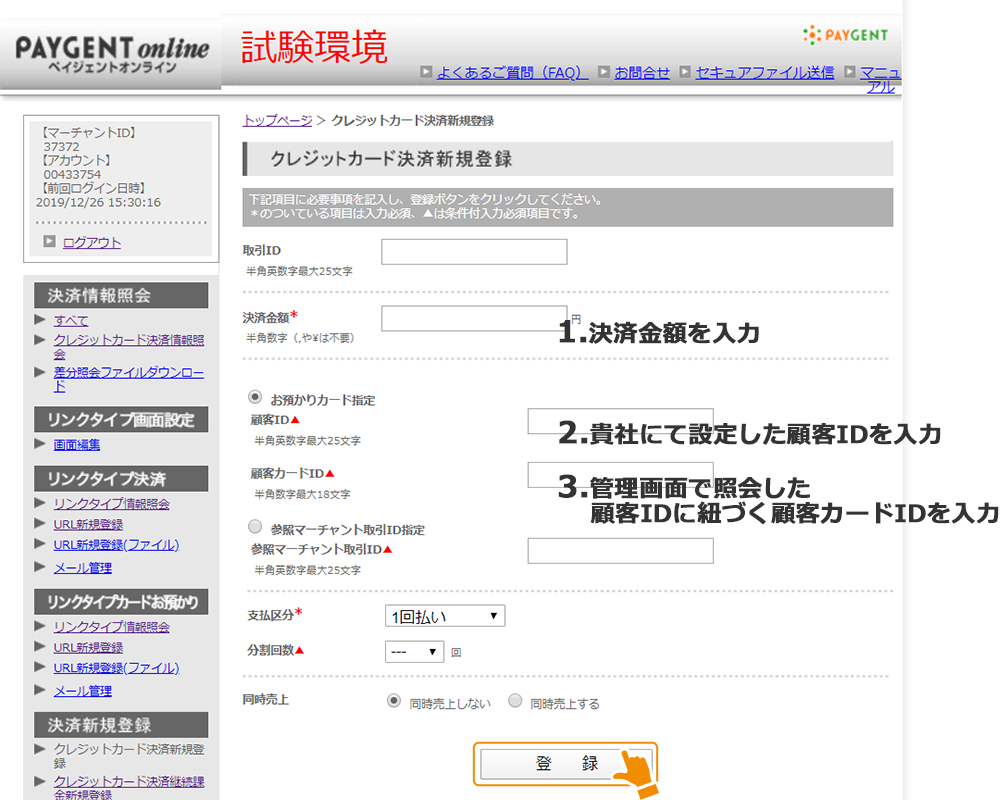Click the PAYGENT online logo
The image size is (1000, 800).
point(112,54)
